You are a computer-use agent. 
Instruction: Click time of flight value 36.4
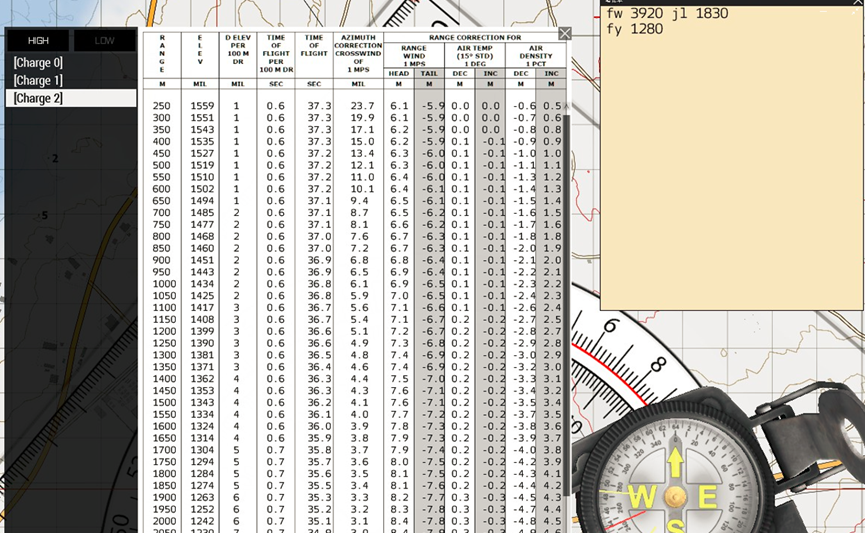[x=320, y=367]
